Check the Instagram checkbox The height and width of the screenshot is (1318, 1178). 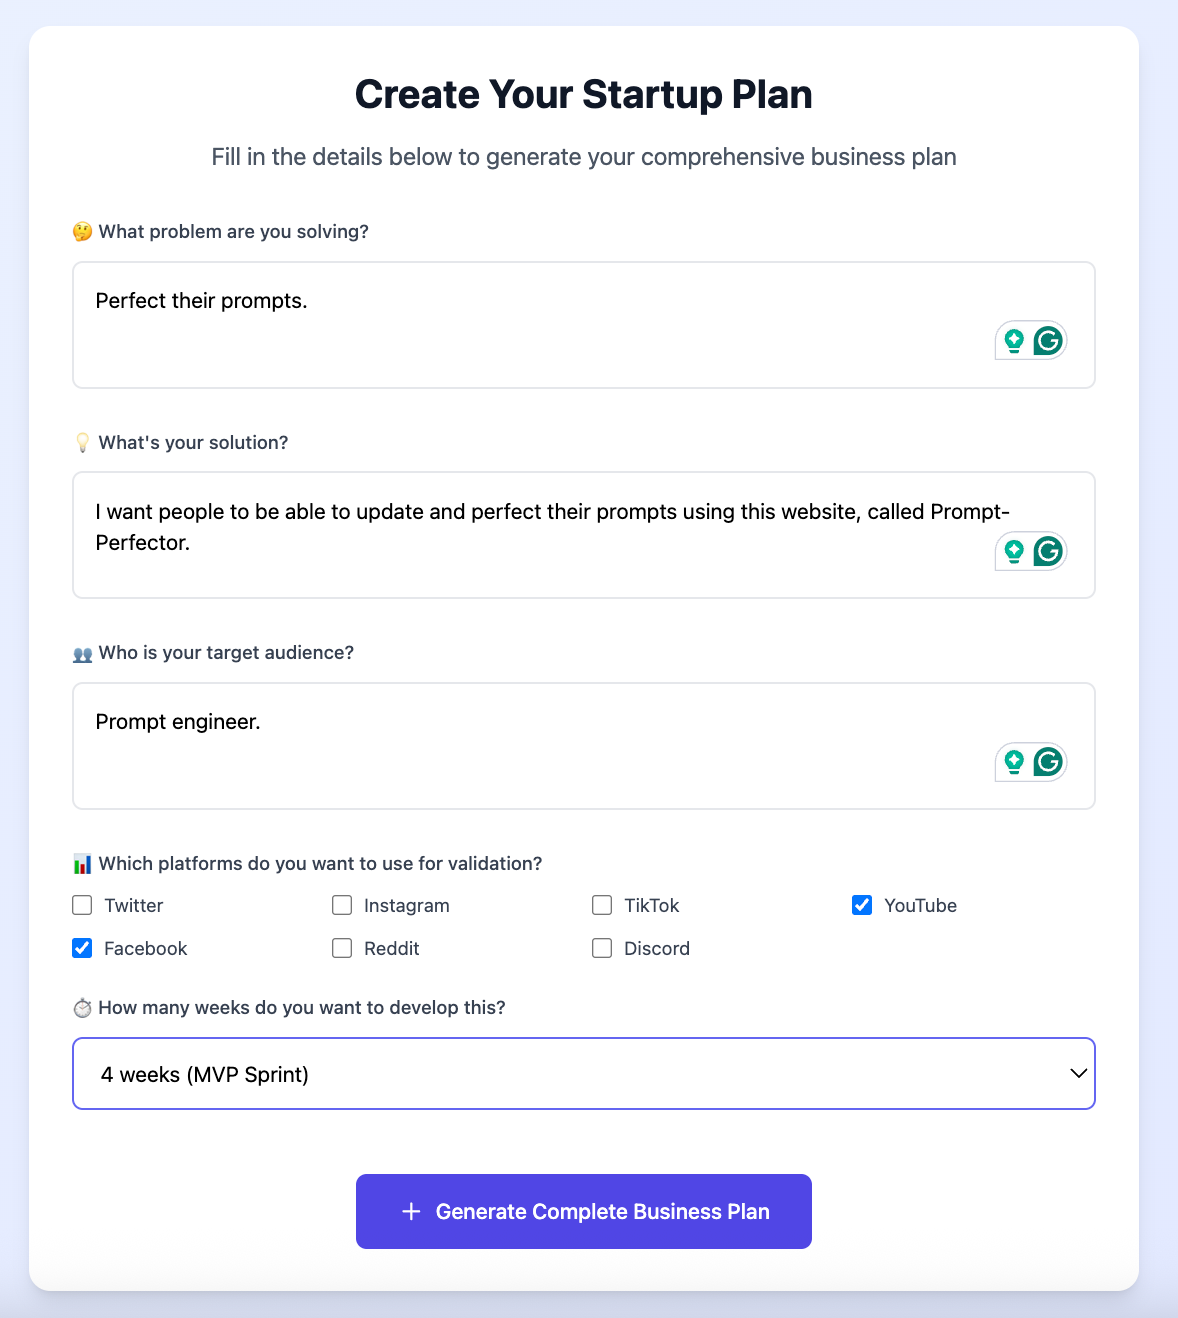(x=342, y=905)
